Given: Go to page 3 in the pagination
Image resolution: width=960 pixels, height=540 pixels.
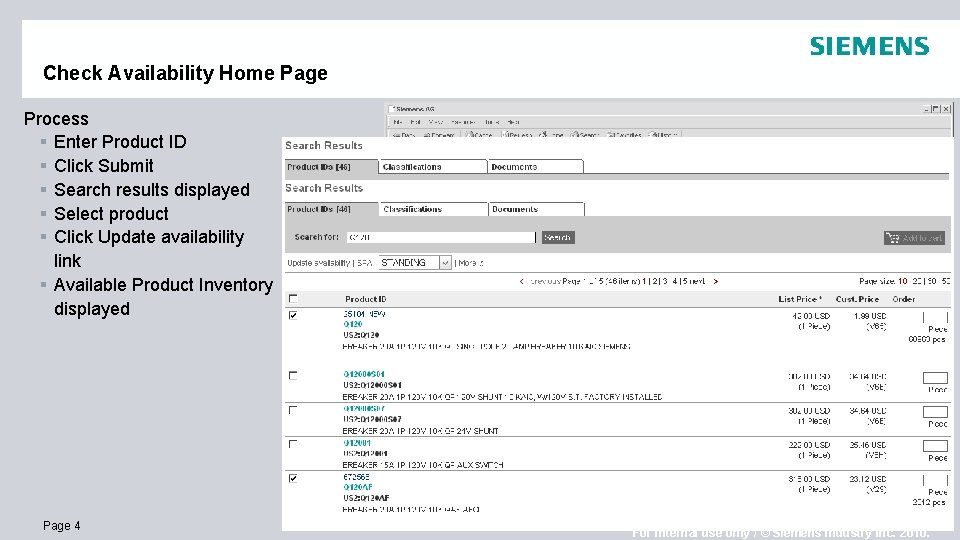Looking at the screenshot, I should point(665,282).
